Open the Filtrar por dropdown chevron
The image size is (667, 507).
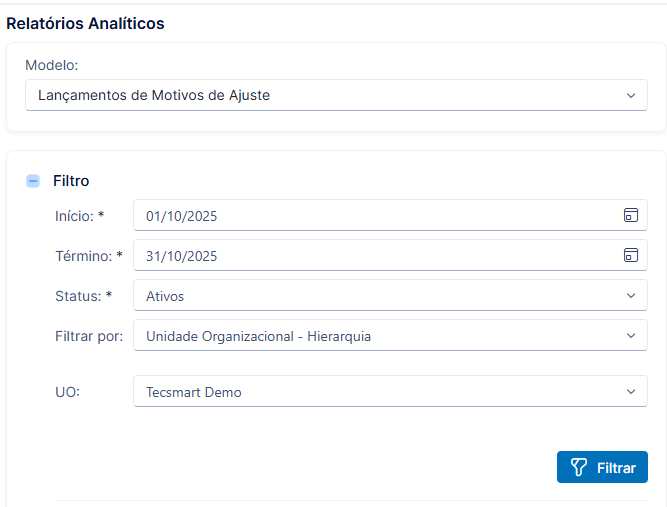(631, 336)
